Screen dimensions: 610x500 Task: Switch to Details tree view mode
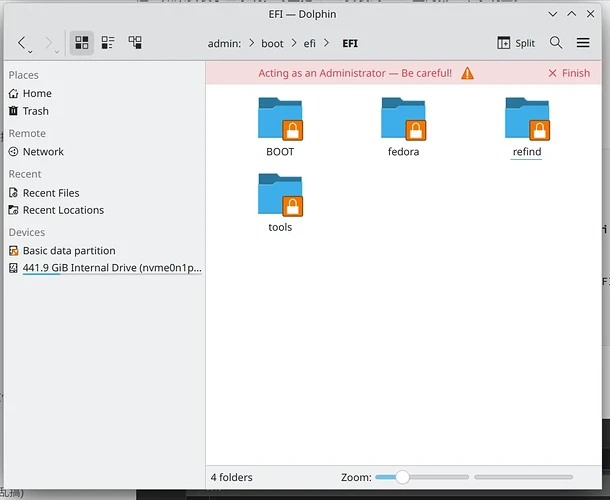135,43
